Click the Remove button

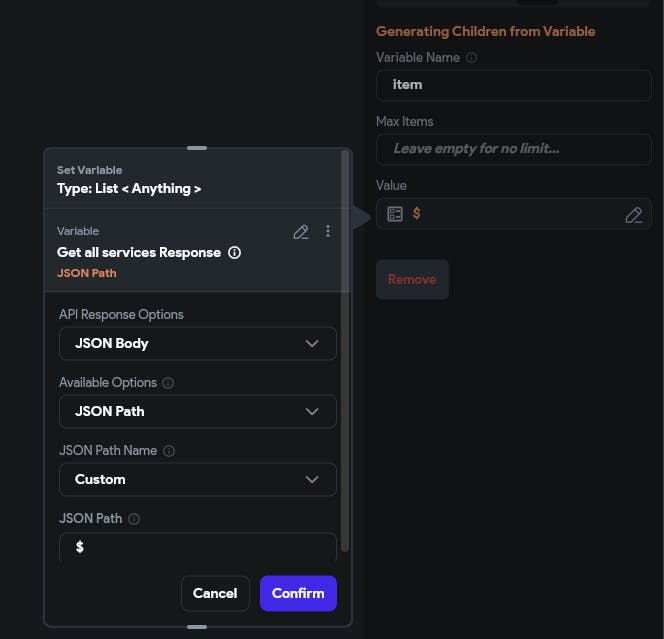[x=412, y=280]
